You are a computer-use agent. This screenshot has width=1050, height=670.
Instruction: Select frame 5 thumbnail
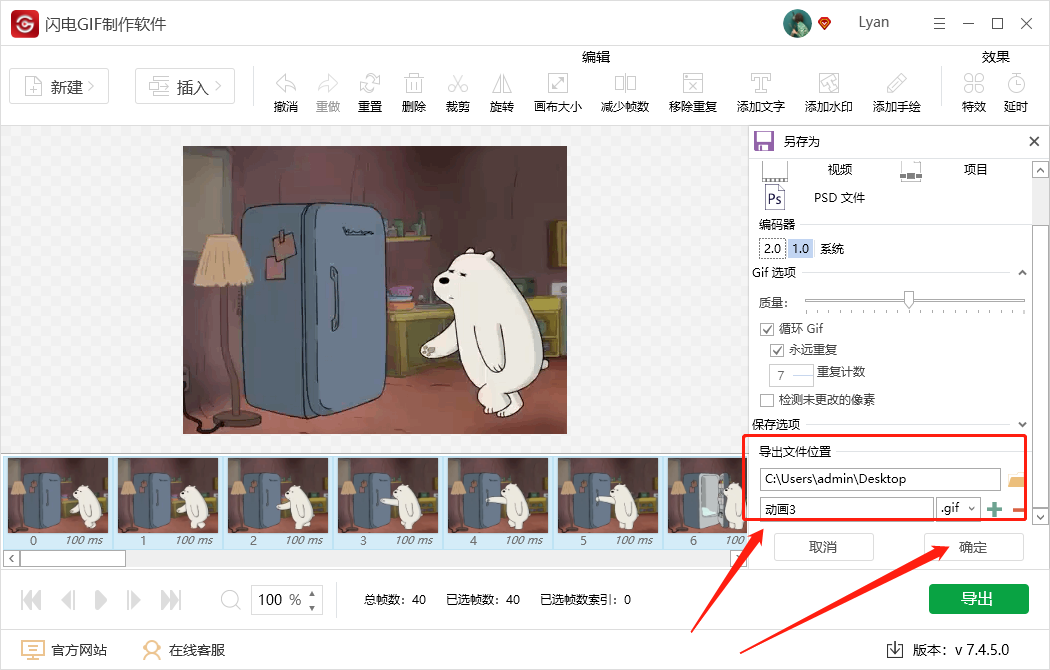point(608,495)
